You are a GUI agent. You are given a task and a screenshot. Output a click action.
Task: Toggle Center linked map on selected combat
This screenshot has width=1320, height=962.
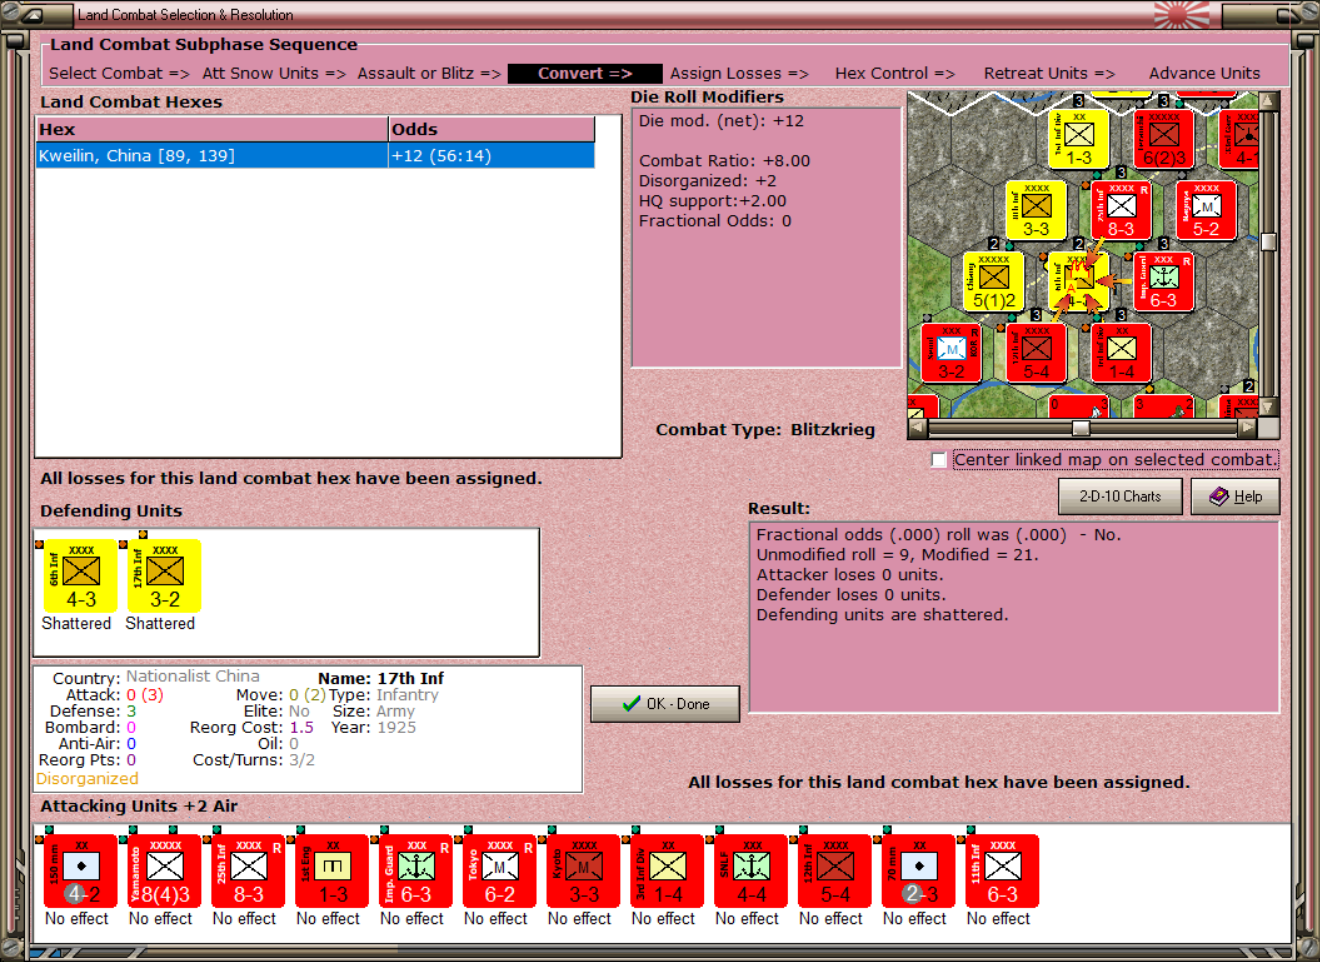[939, 460]
